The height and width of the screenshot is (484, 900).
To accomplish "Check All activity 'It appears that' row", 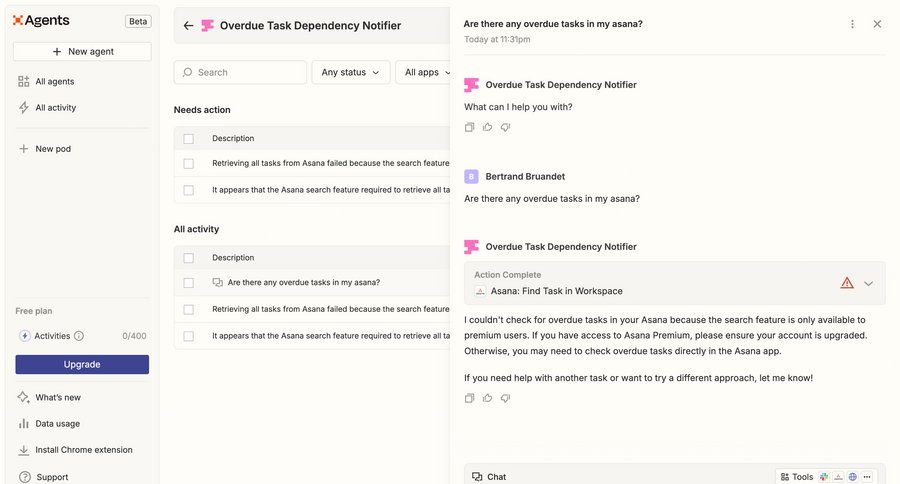I will (188, 336).
